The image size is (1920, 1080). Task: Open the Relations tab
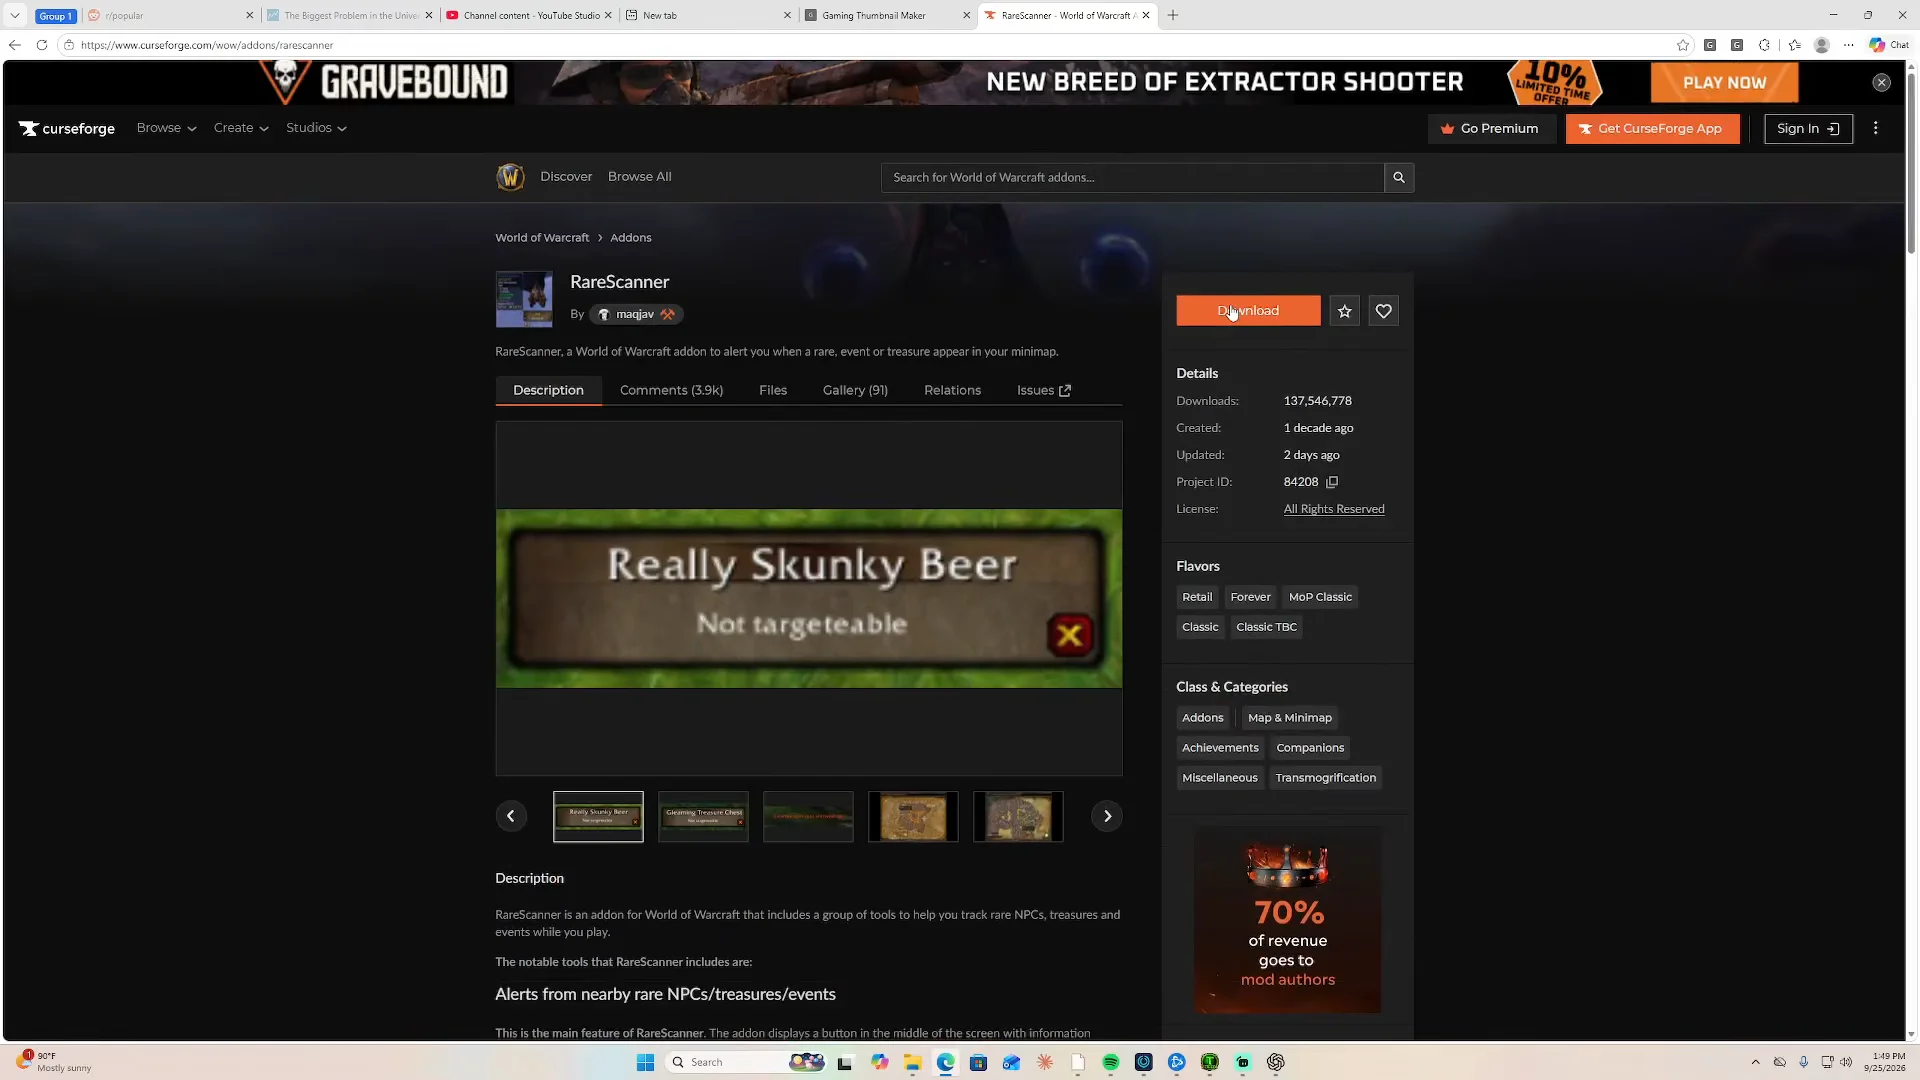click(952, 390)
